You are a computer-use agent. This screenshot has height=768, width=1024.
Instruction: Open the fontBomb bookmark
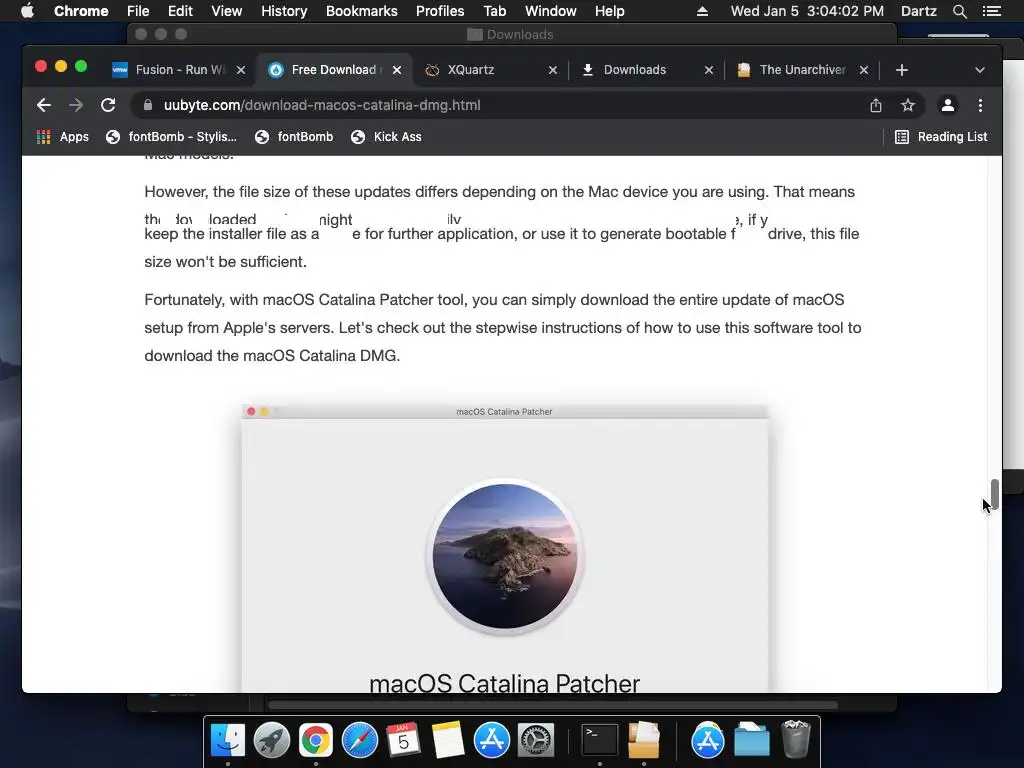pyautogui.click(x=294, y=136)
